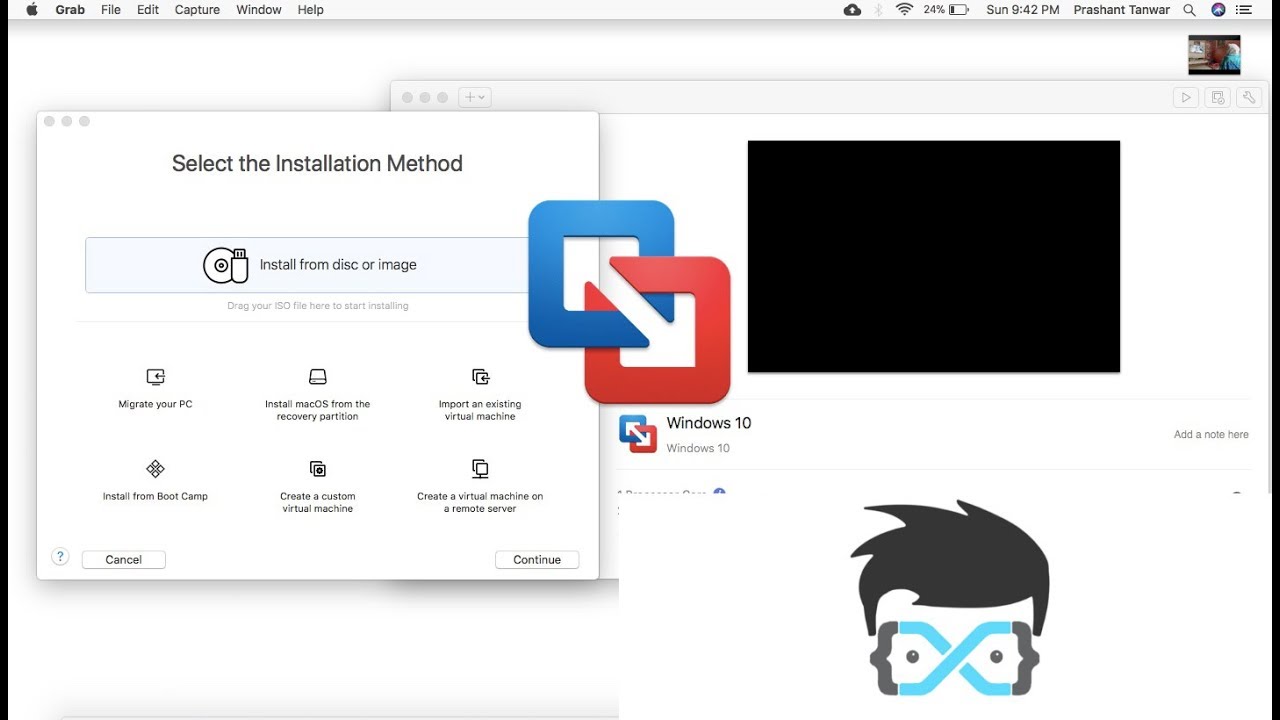Open the Grab application menu
Image resolution: width=1280 pixels, height=720 pixels.
[x=70, y=9]
